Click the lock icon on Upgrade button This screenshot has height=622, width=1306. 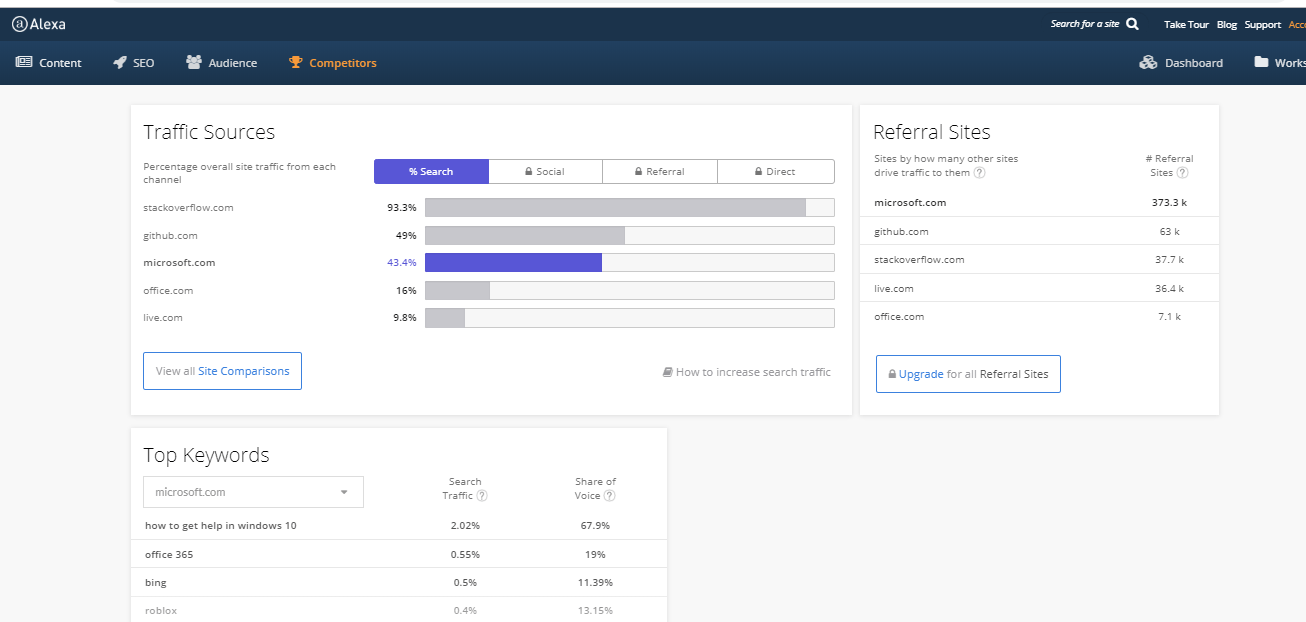(892, 374)
